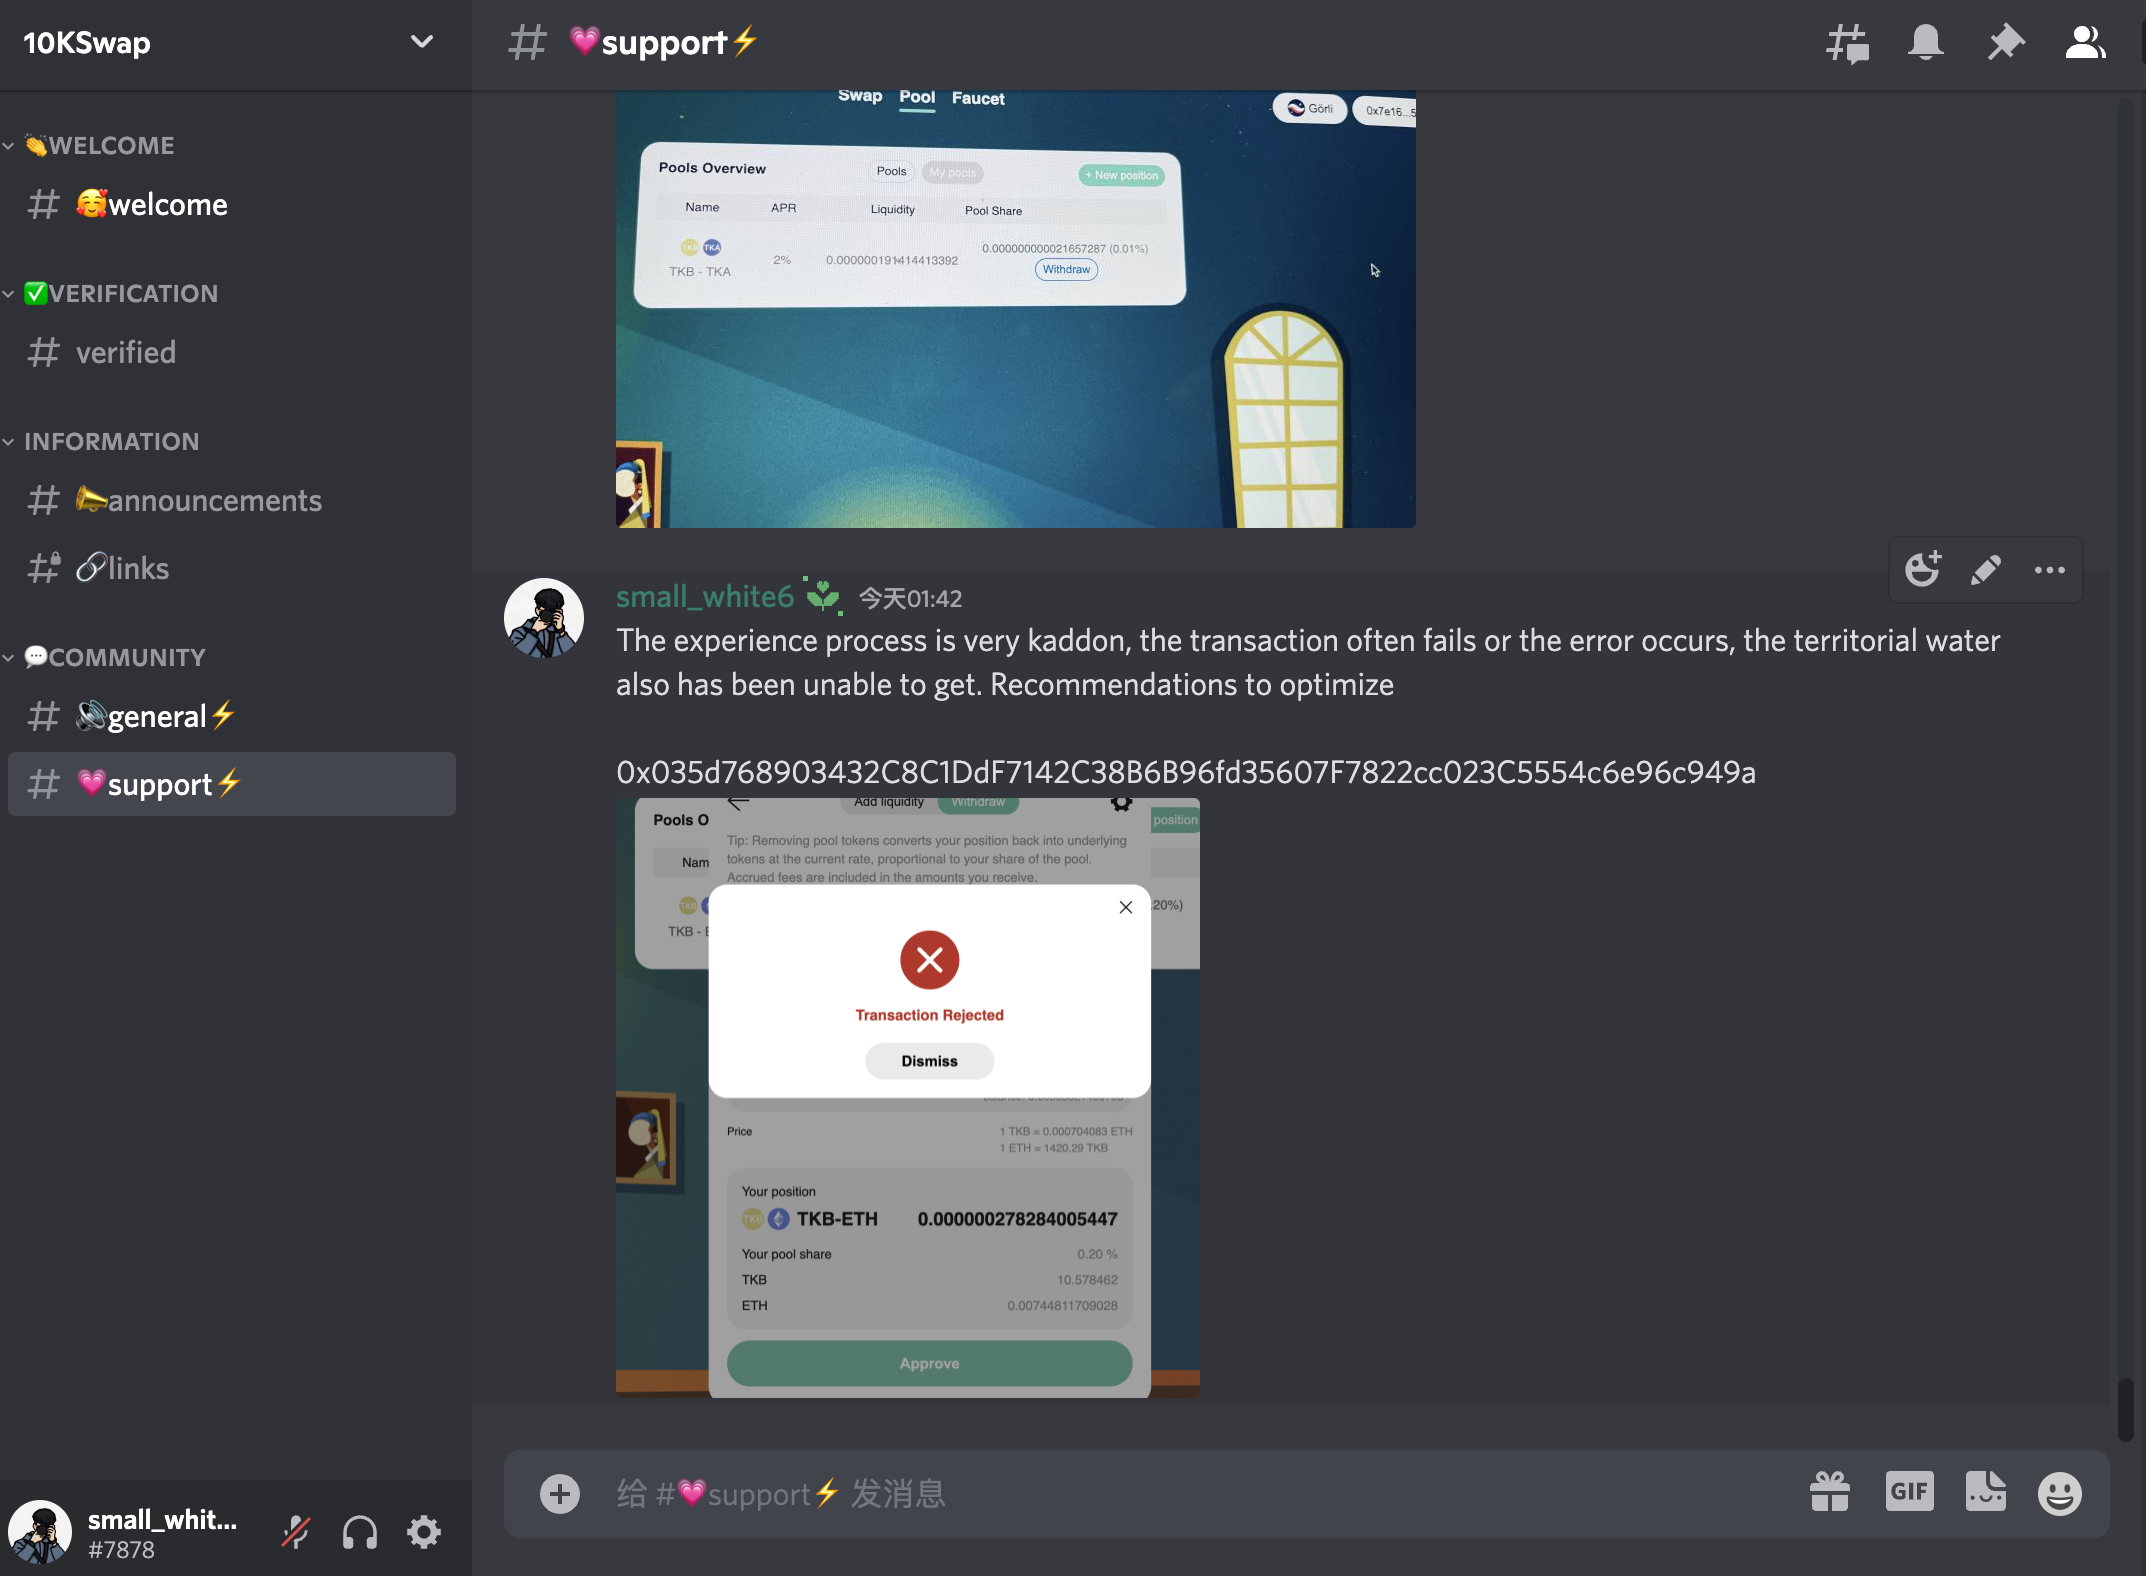Open more message options ellipsis
This screenshot has height=1576, width=2146.
[x=2050, y=570]
